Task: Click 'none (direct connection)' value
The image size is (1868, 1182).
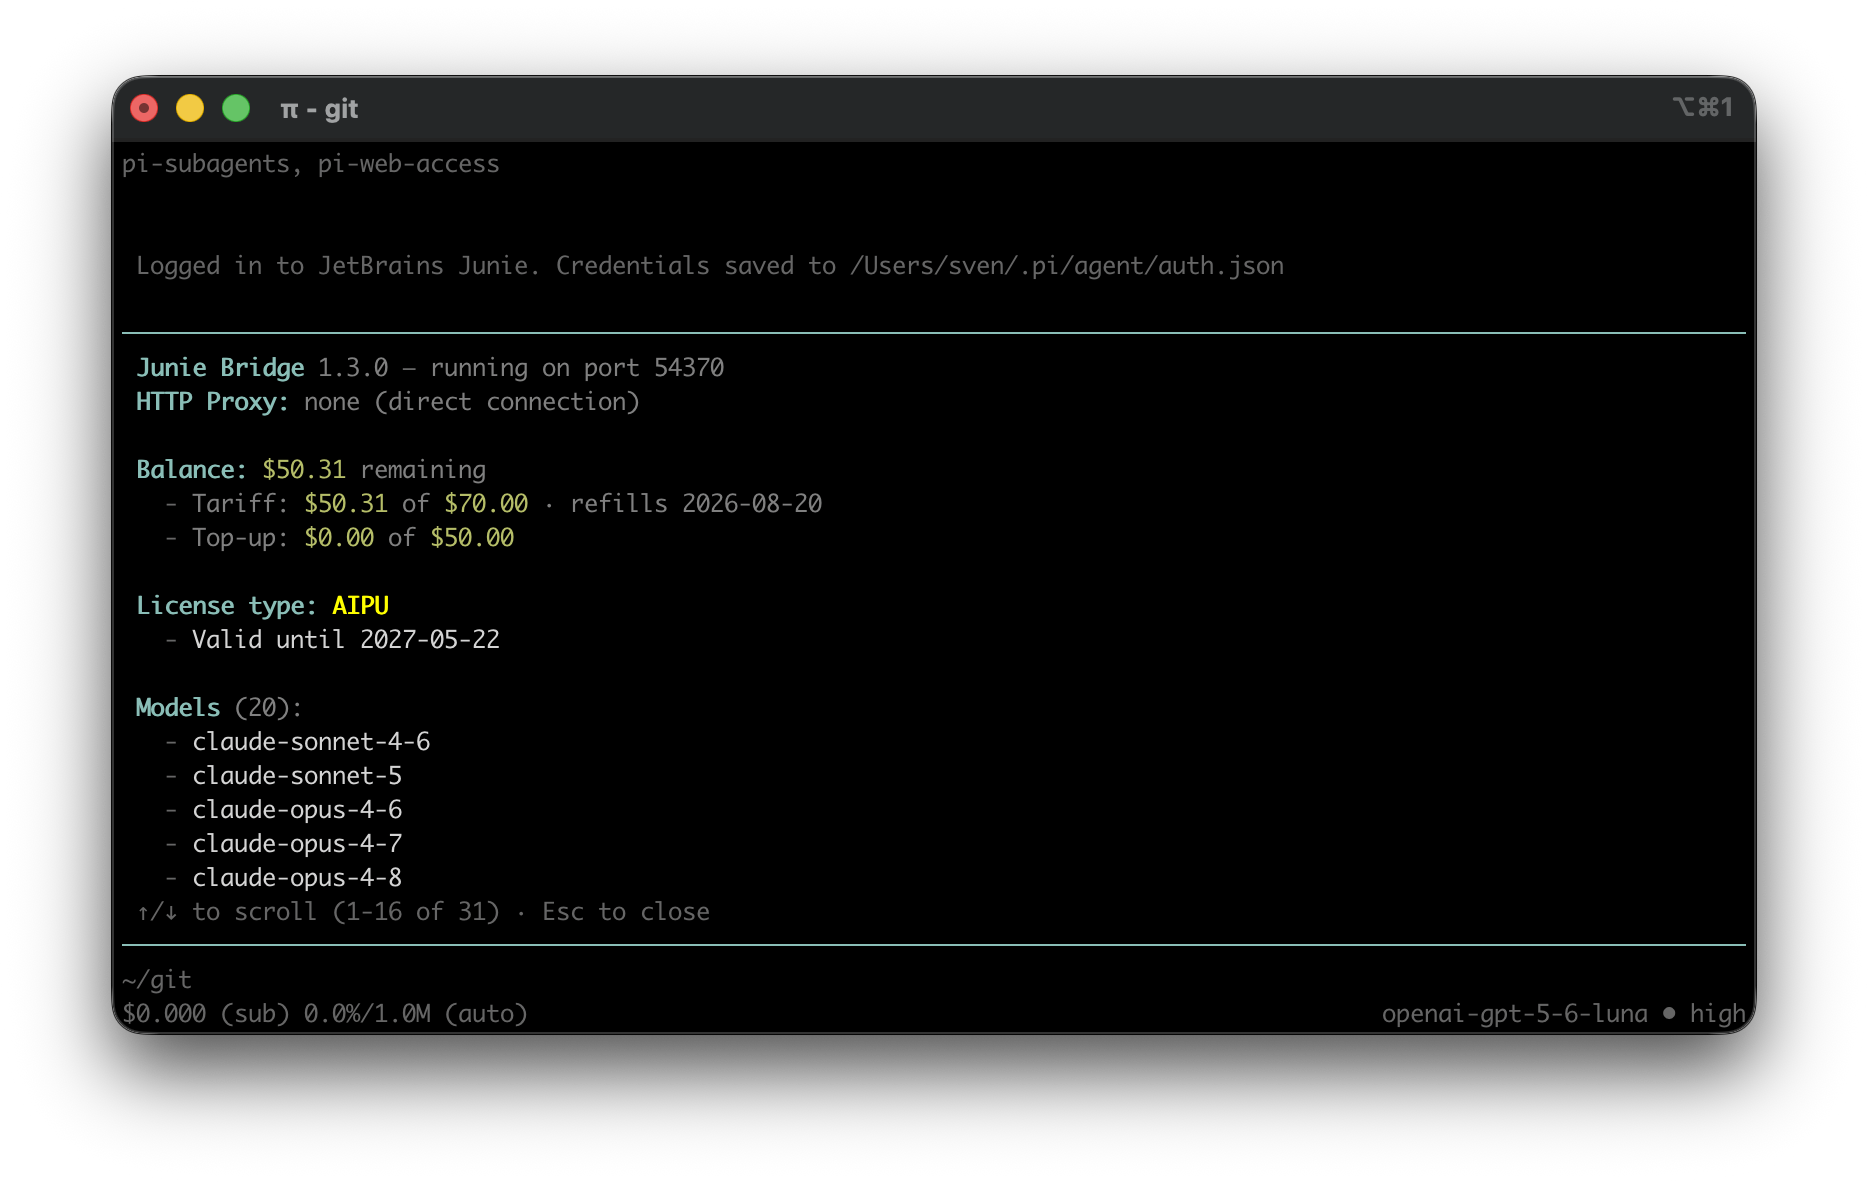Action: tap(472, 402)
